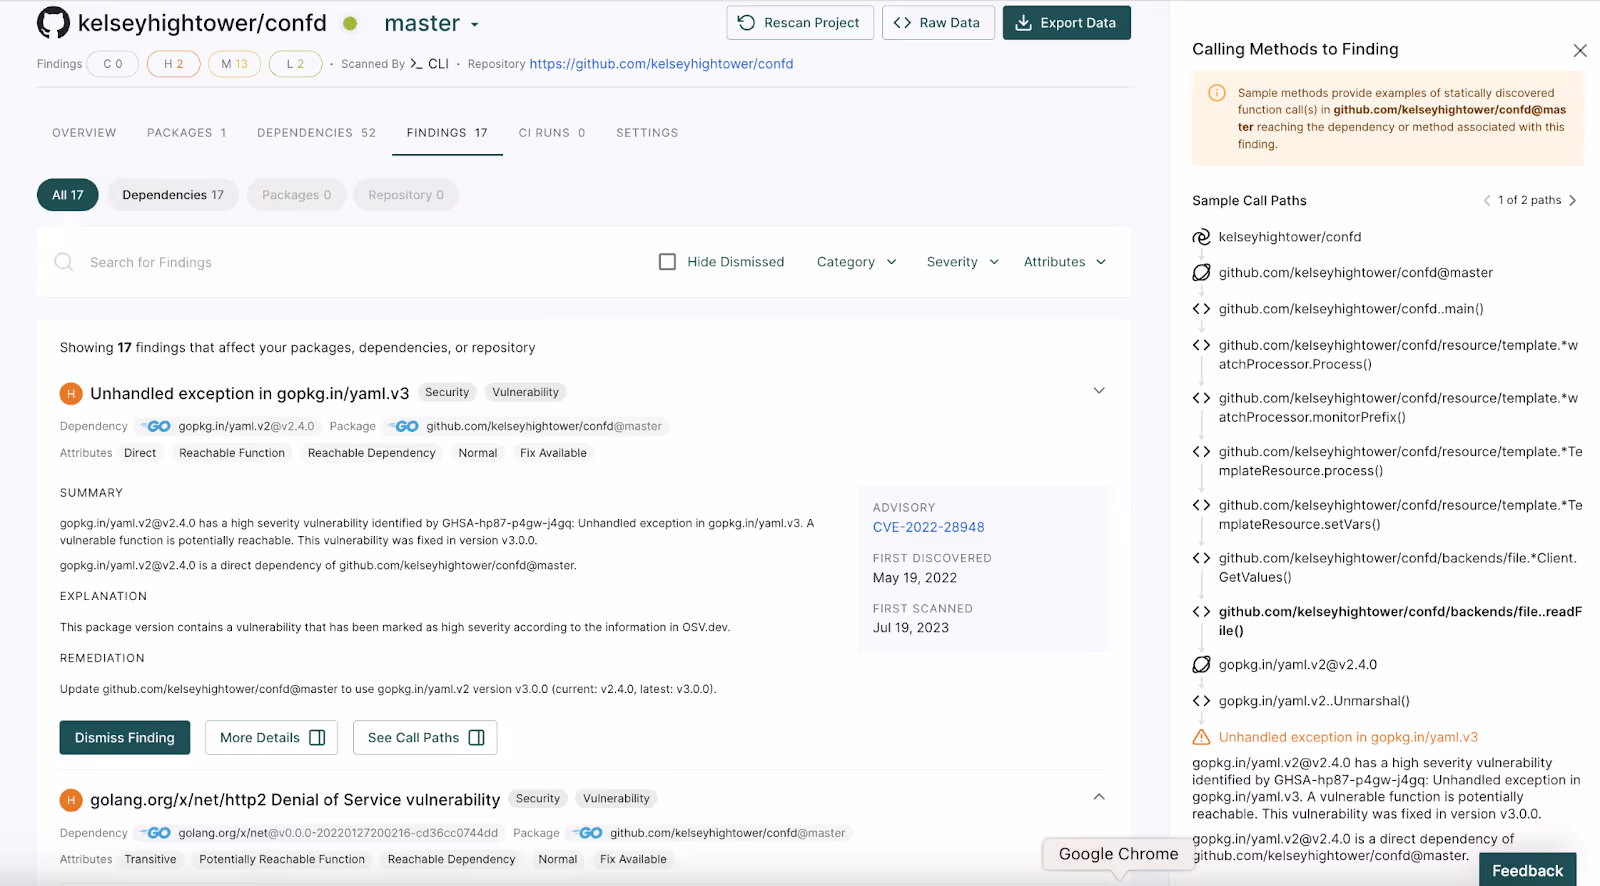Filter by Packages 0 pill
This screenshot has height=886, width=1600.
click(x=296, y=195)
